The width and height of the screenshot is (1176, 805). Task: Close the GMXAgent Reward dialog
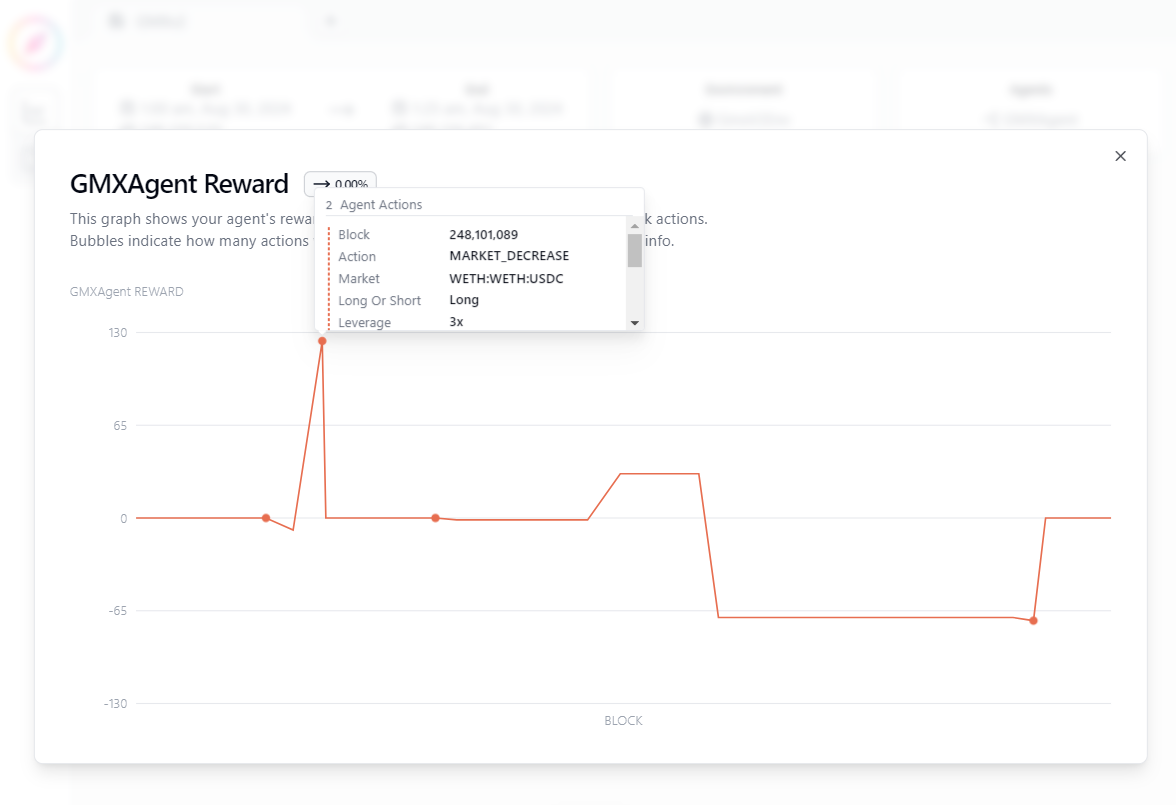(x=1120, y=156)
